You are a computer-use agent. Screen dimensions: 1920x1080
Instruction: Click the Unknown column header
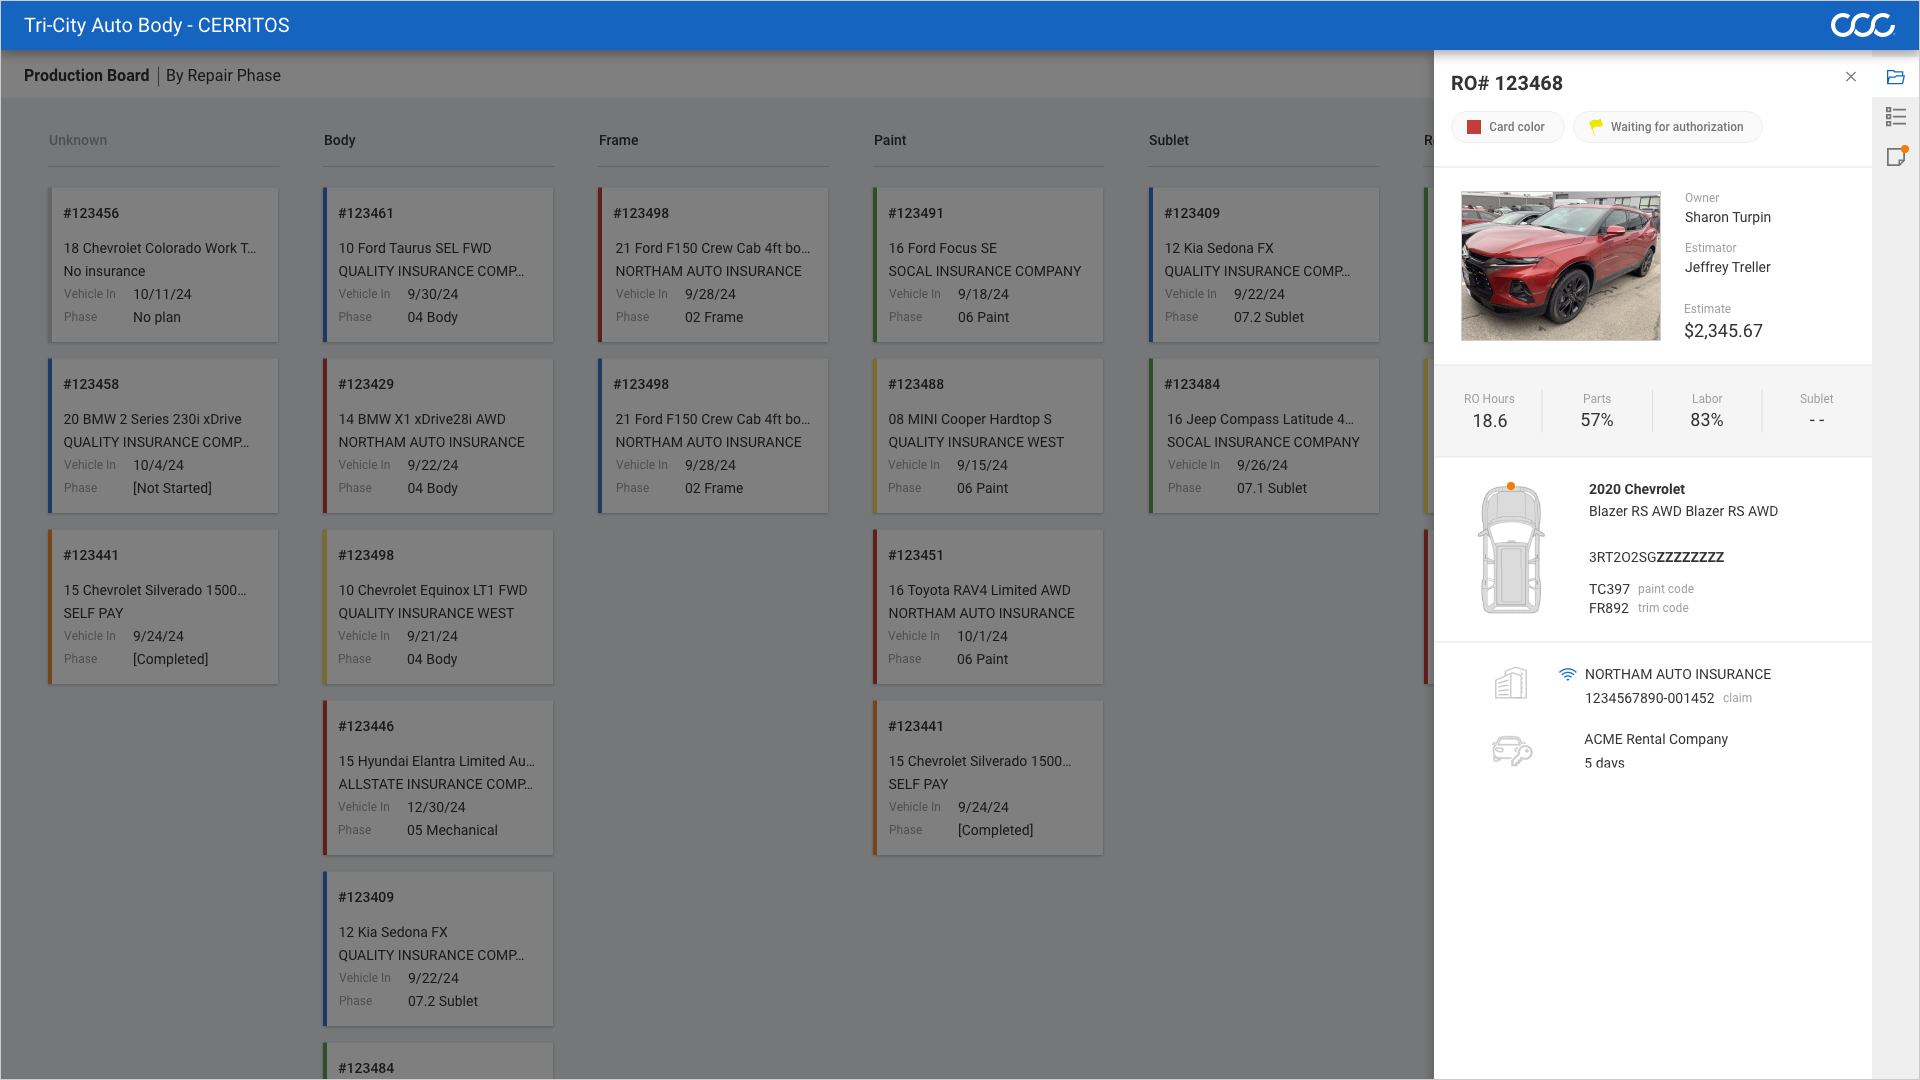(x=78, y=140)
